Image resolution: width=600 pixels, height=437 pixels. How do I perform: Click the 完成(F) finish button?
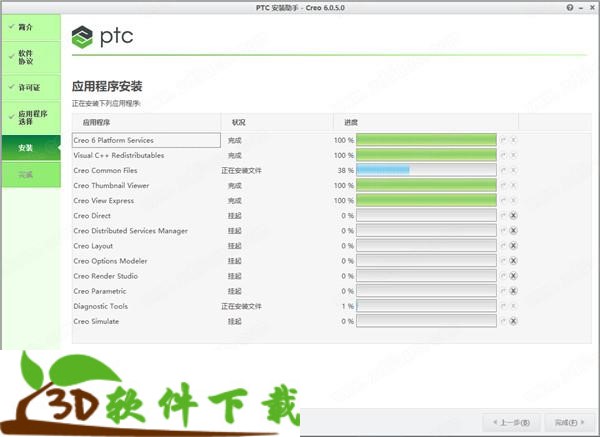[x=569, y=422]
